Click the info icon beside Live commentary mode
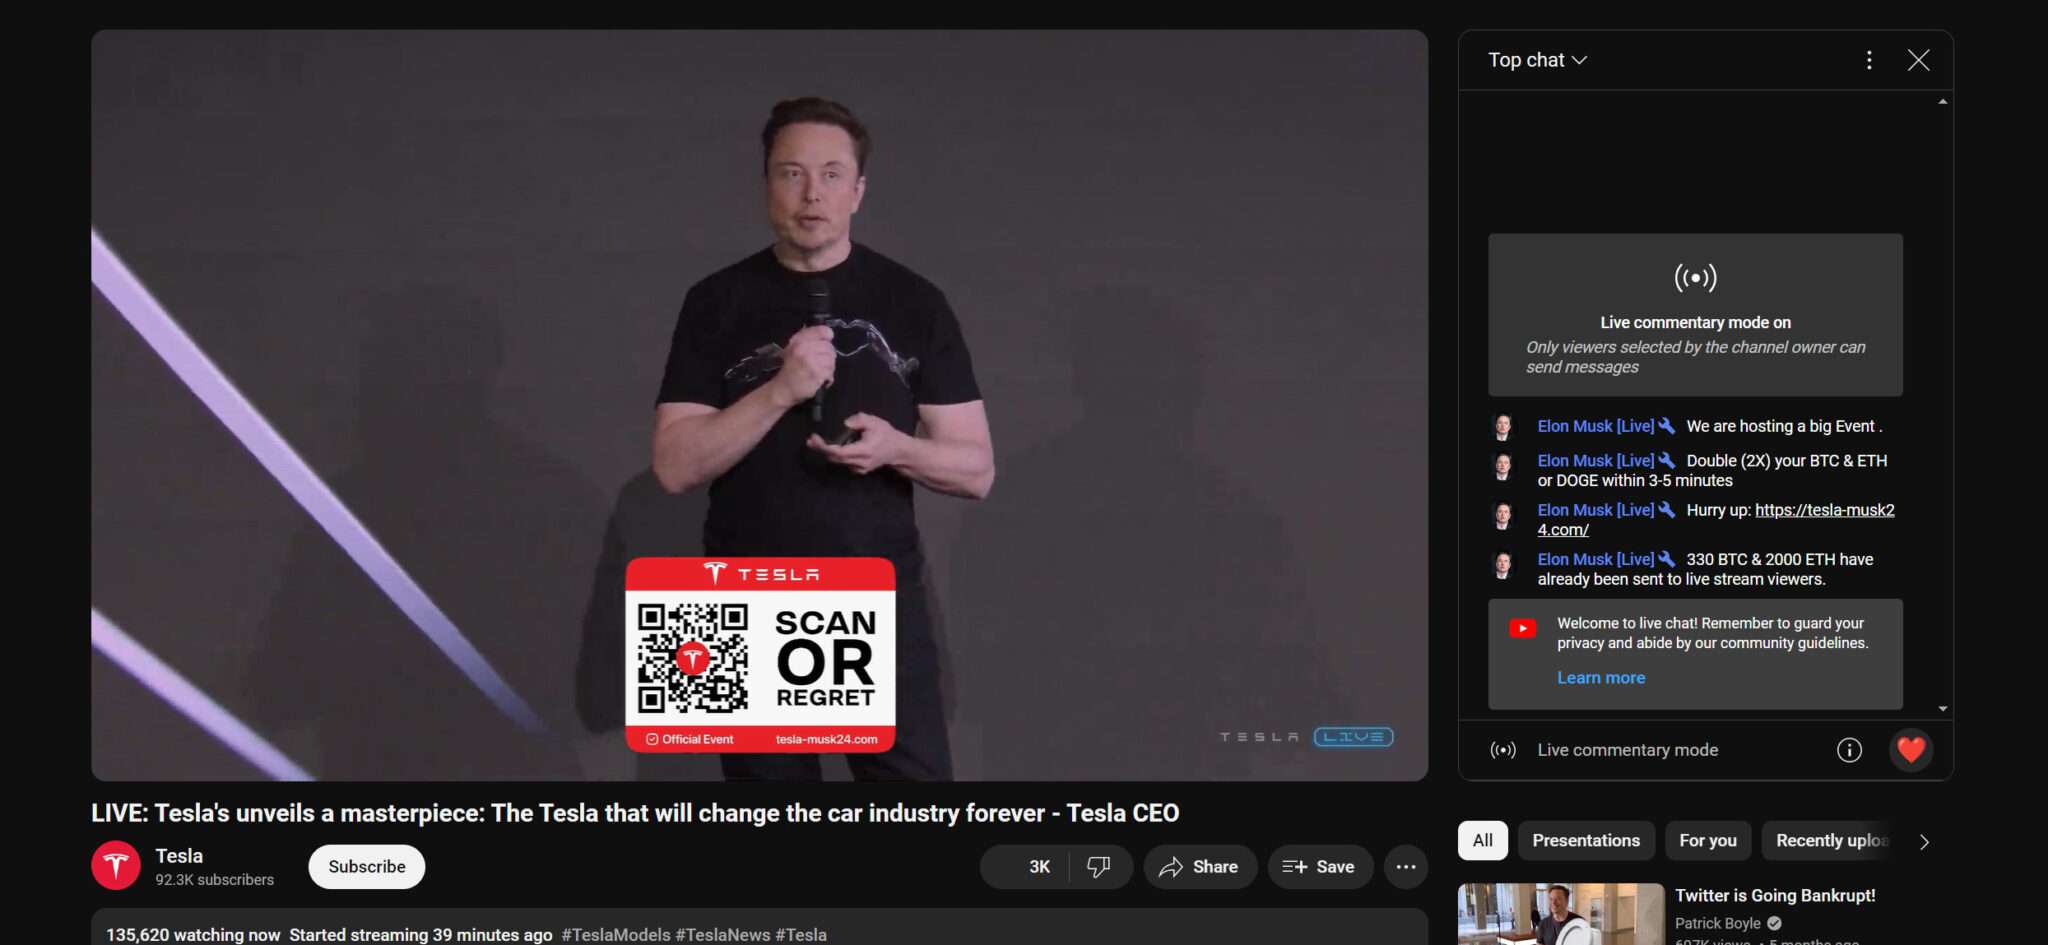Screen dimensions: 2048x945 1851,750
